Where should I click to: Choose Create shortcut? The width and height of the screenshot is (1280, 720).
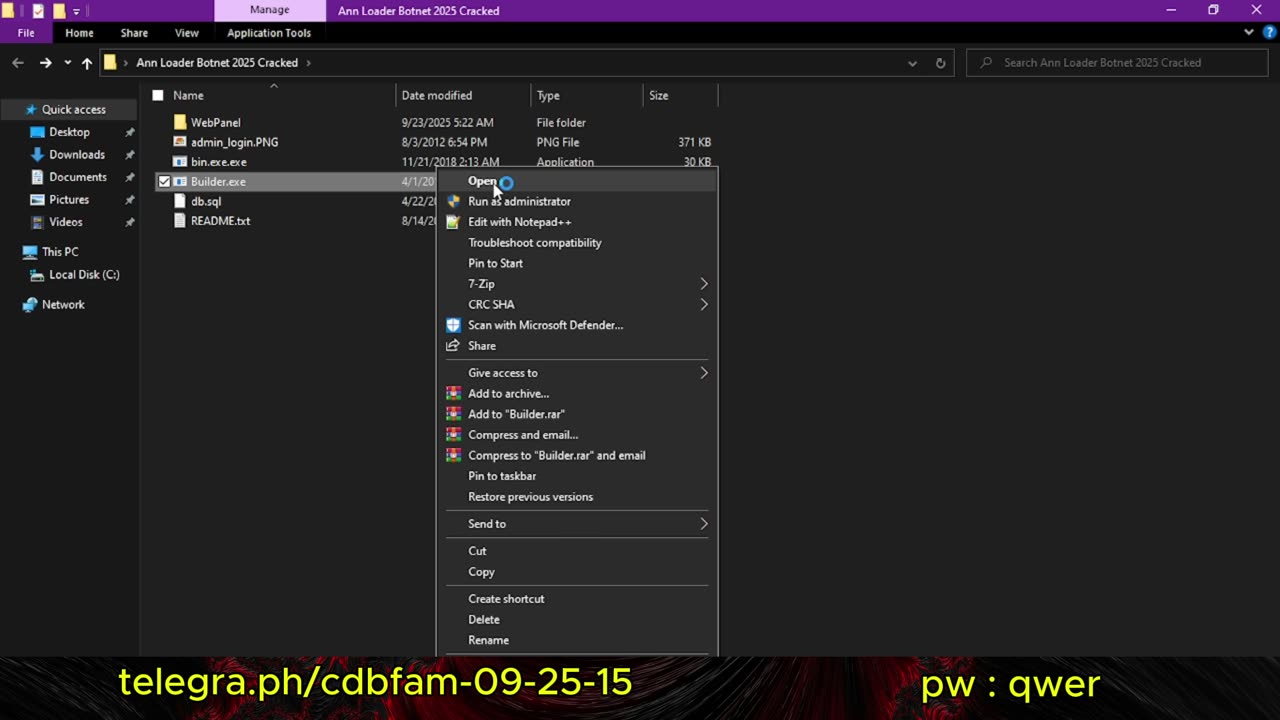coord(577,599)
